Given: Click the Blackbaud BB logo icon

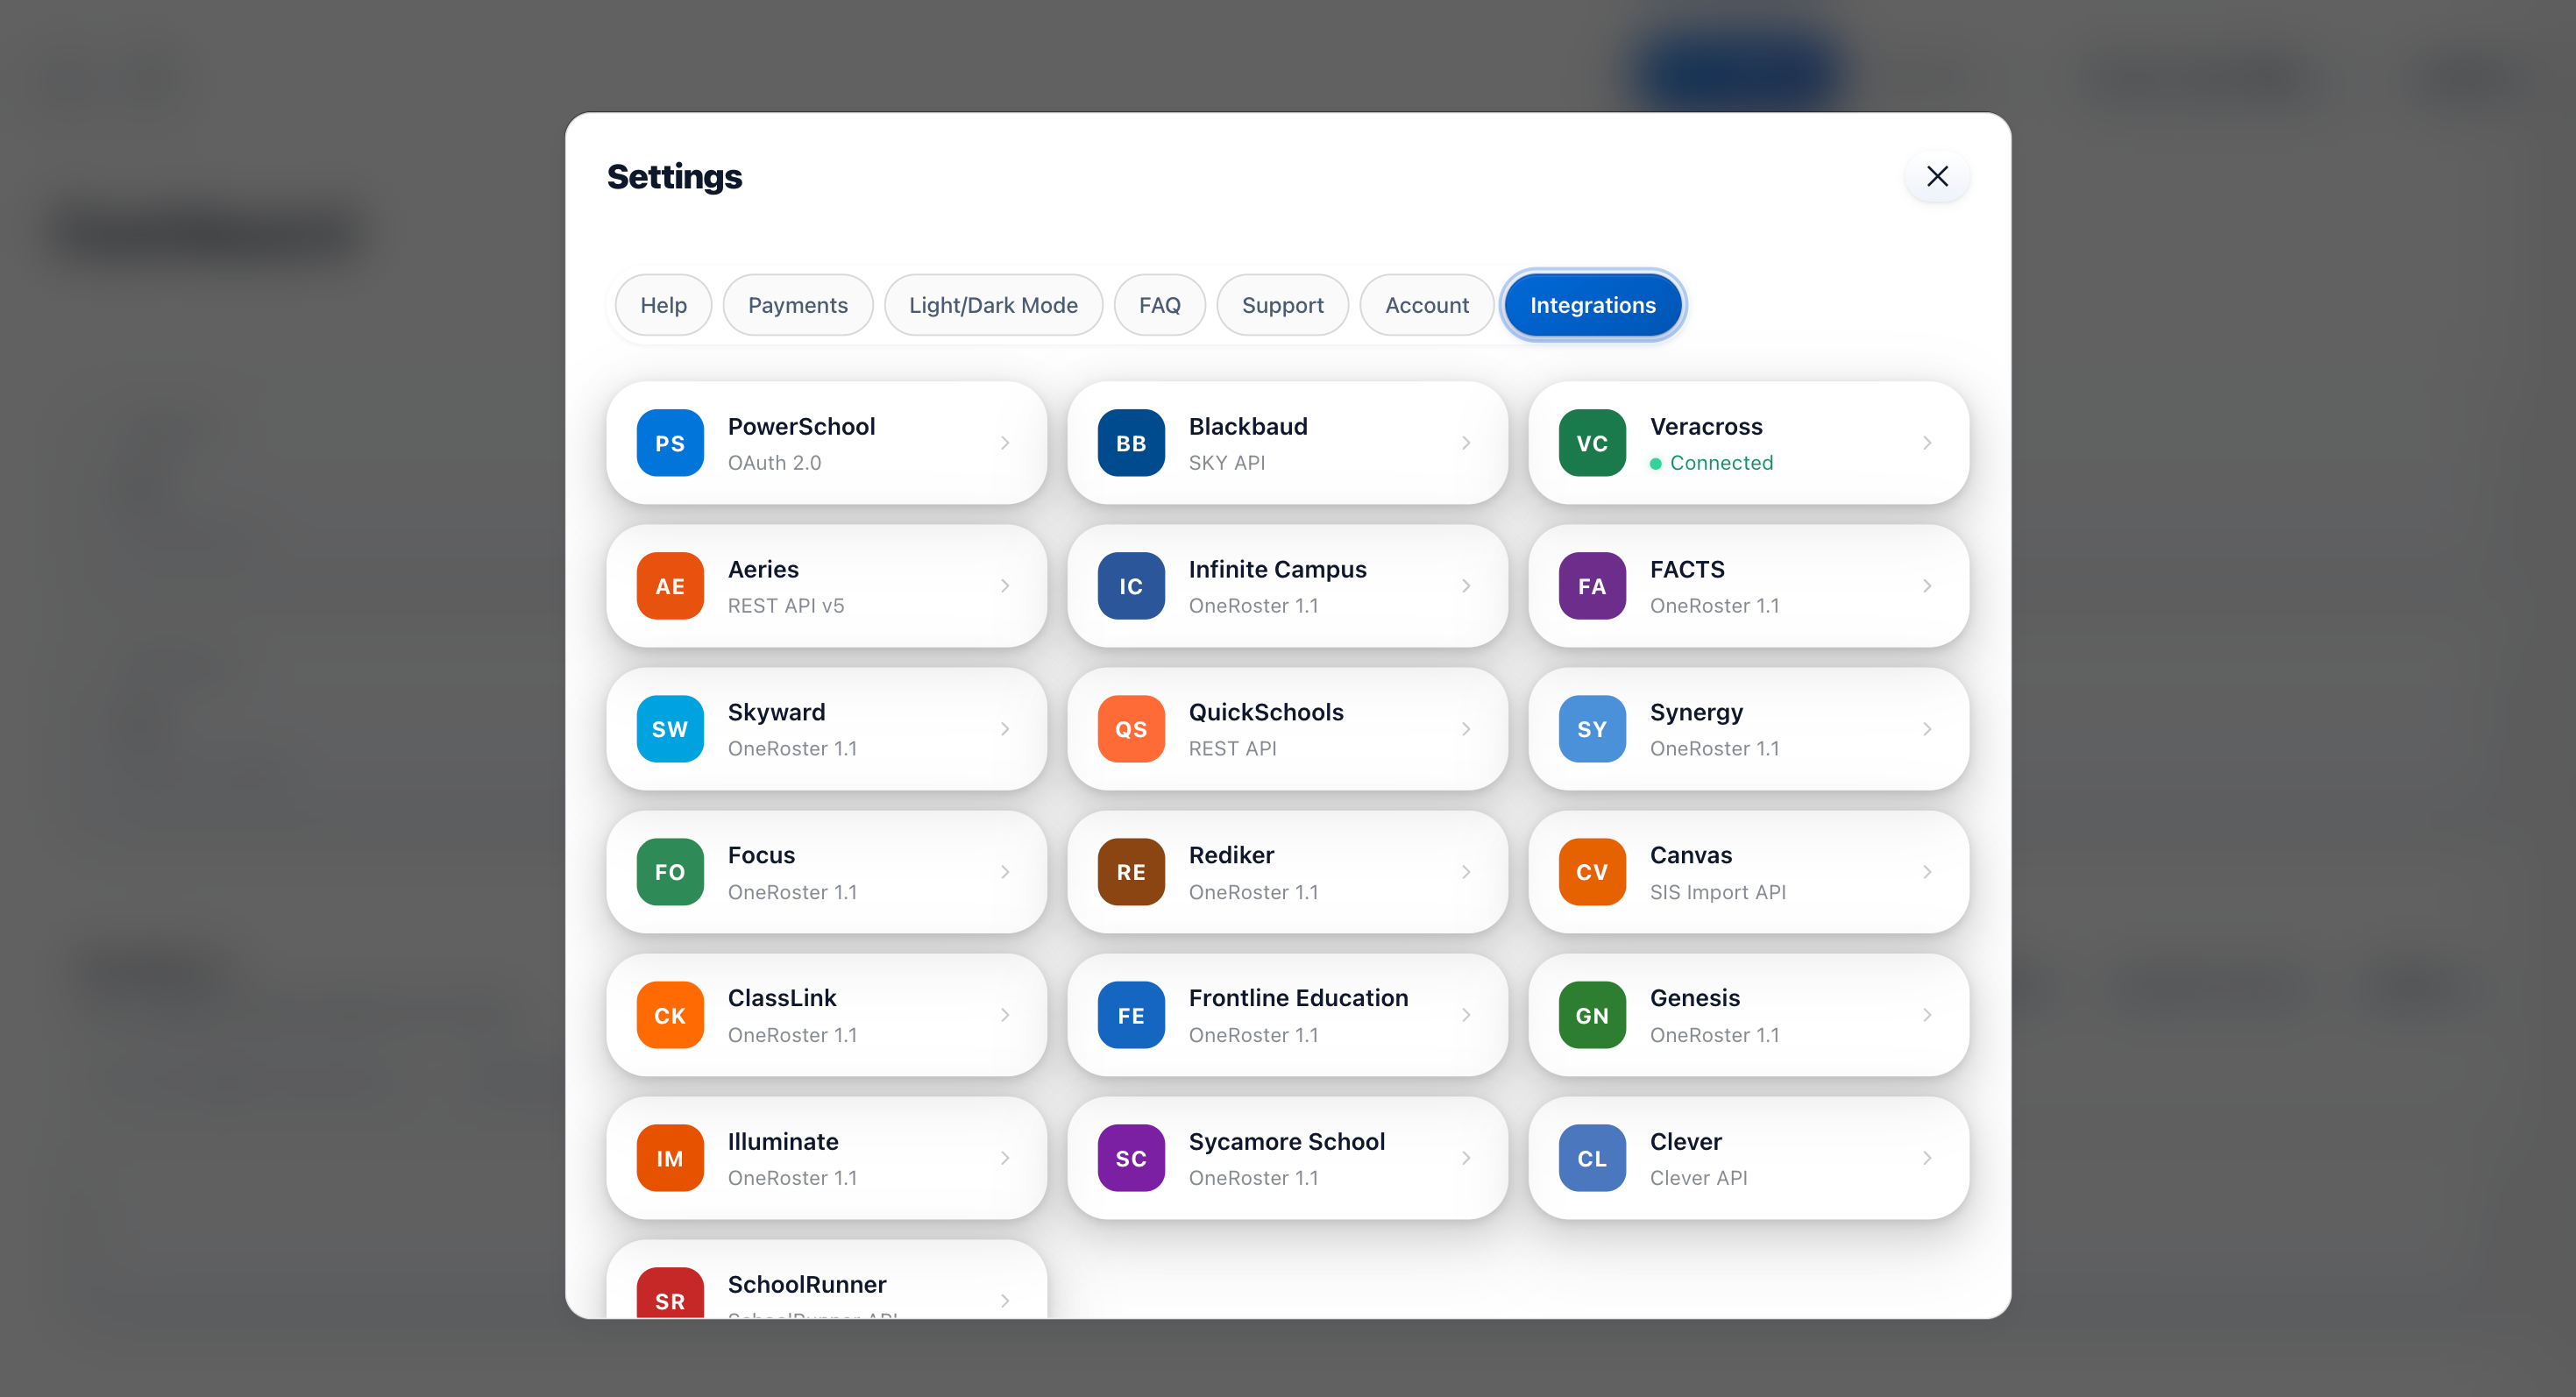Looking at the screenshot, I should pos(1131,443).
